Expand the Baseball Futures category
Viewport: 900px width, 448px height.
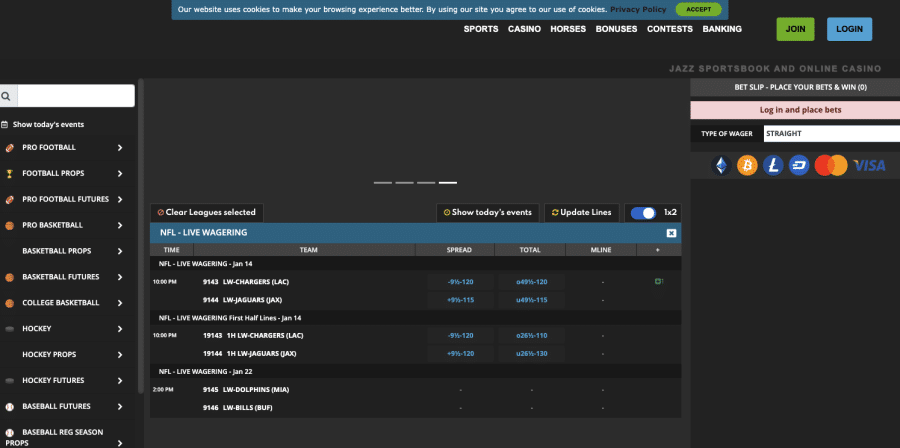120,407
